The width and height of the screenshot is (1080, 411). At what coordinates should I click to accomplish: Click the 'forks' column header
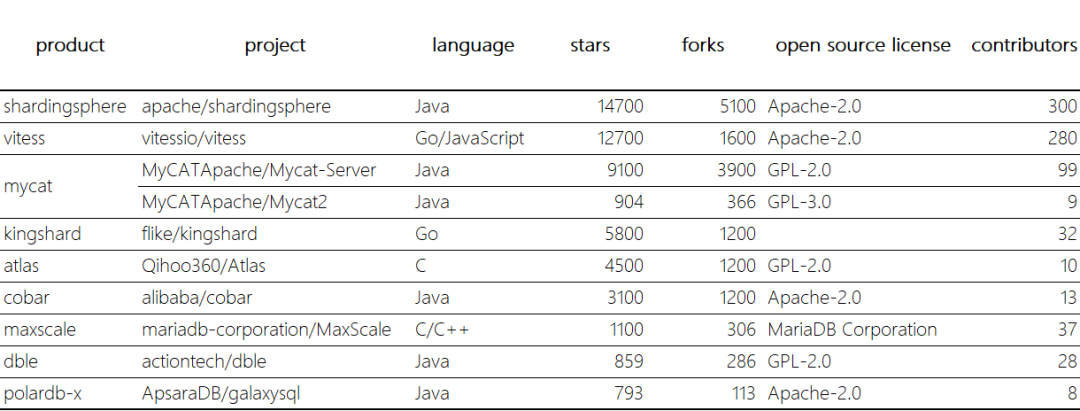pyautogui.click(x=703, y=45)
